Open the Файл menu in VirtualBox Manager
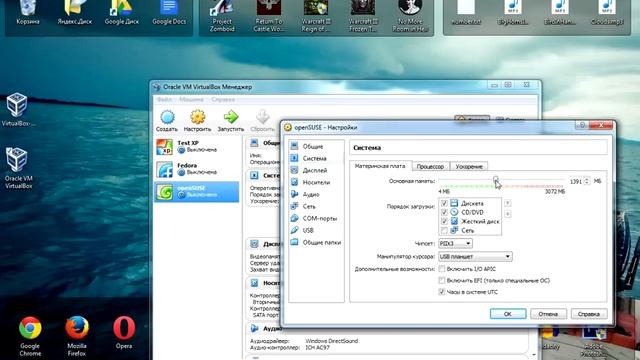Screen dimensions: 640x360 click(x=164, y=100)
